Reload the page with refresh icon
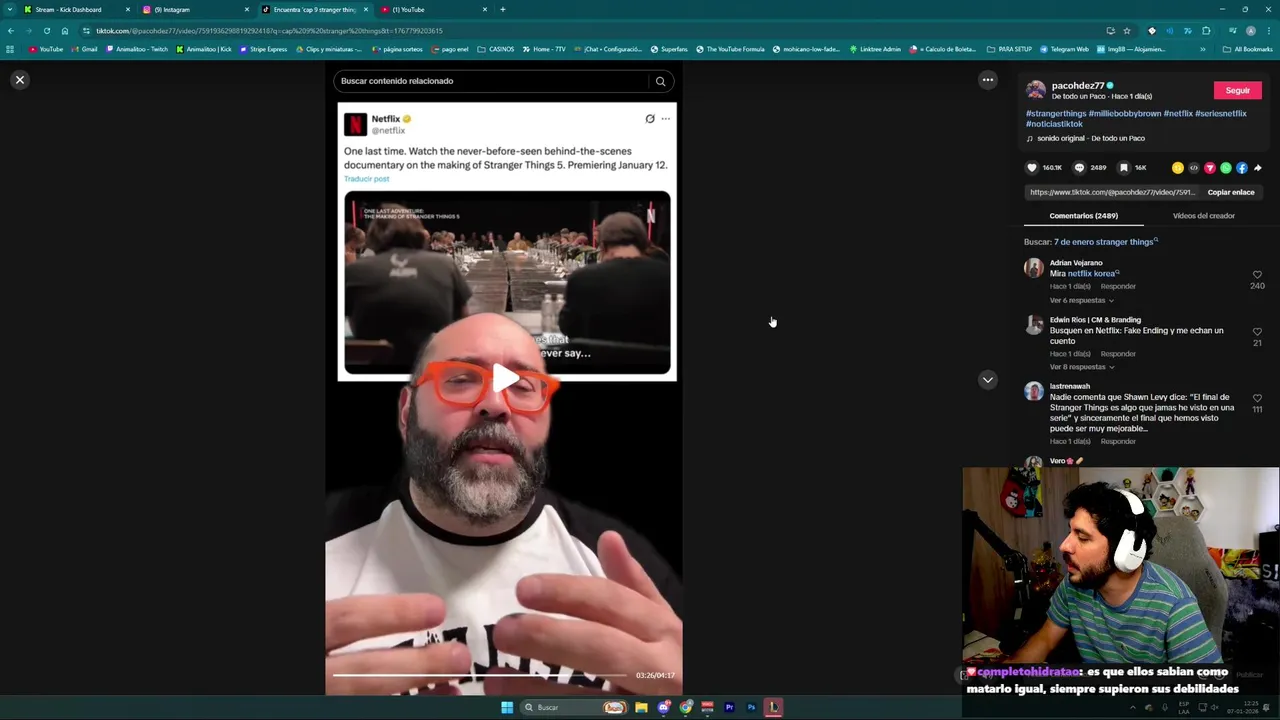The image size is (1280, 720). pos(46,31)
